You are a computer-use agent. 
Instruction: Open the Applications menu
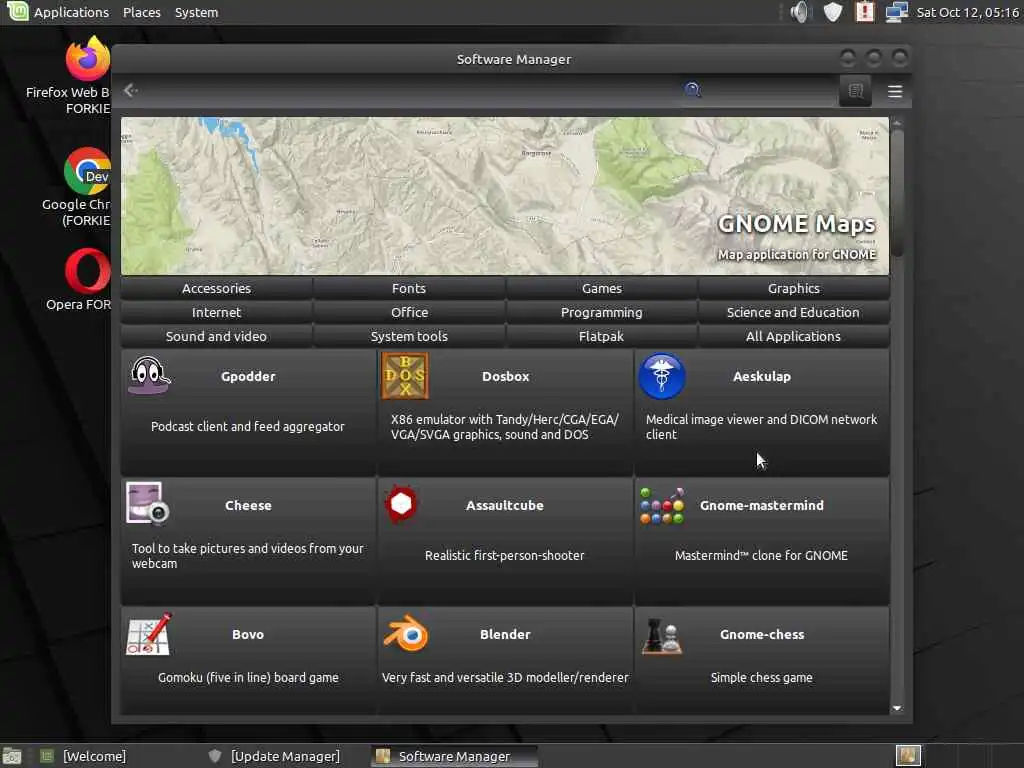pos(71,12)
